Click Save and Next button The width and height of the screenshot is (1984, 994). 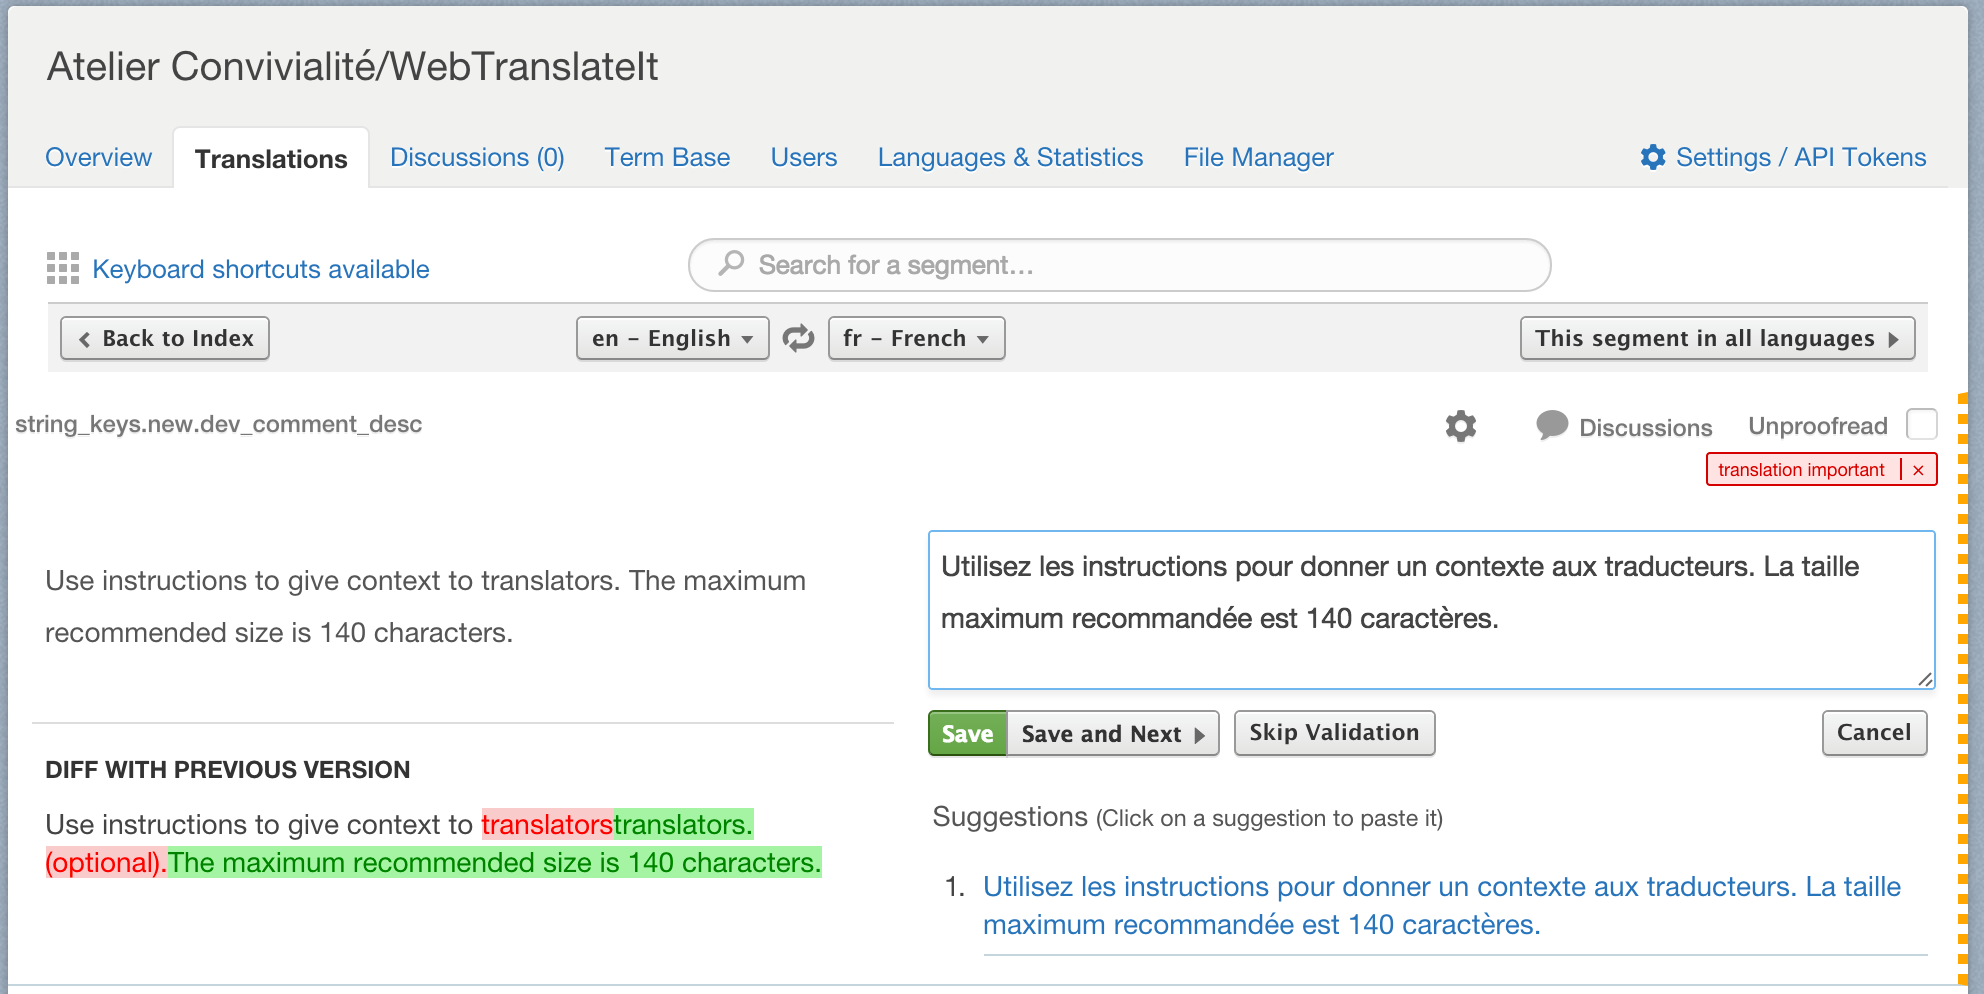(1112, 733)
